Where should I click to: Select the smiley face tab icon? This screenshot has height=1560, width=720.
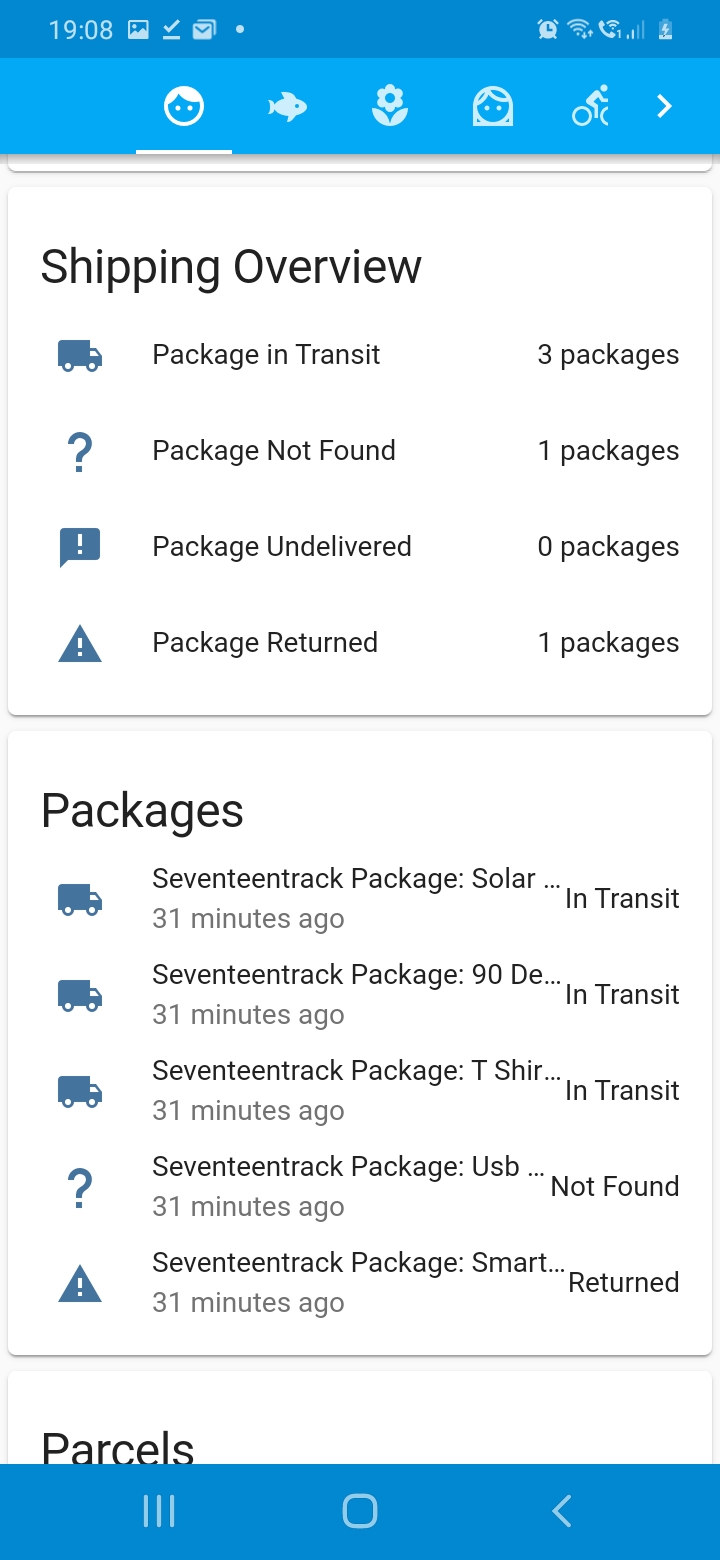(x=183, y=105)
